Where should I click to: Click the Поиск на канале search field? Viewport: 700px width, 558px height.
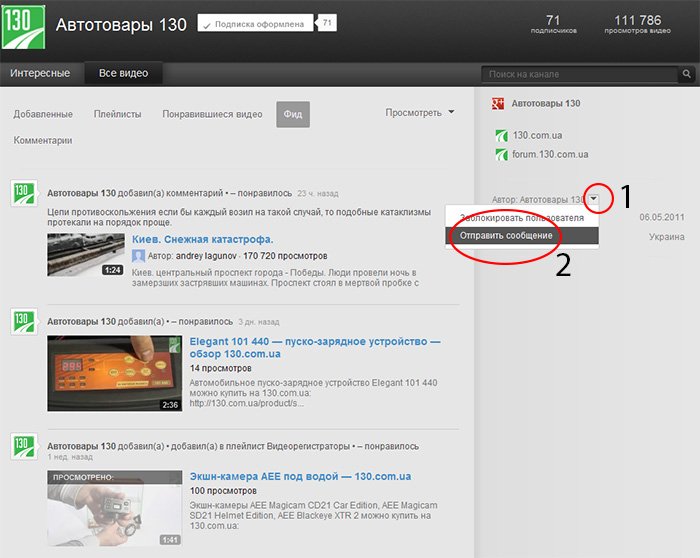pos(579,74)
